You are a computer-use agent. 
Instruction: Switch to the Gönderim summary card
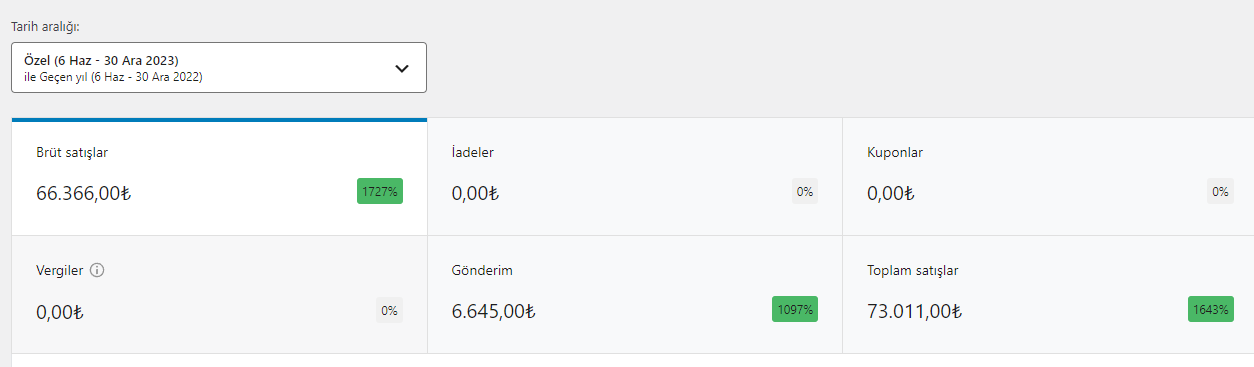[x=635, y=294]
